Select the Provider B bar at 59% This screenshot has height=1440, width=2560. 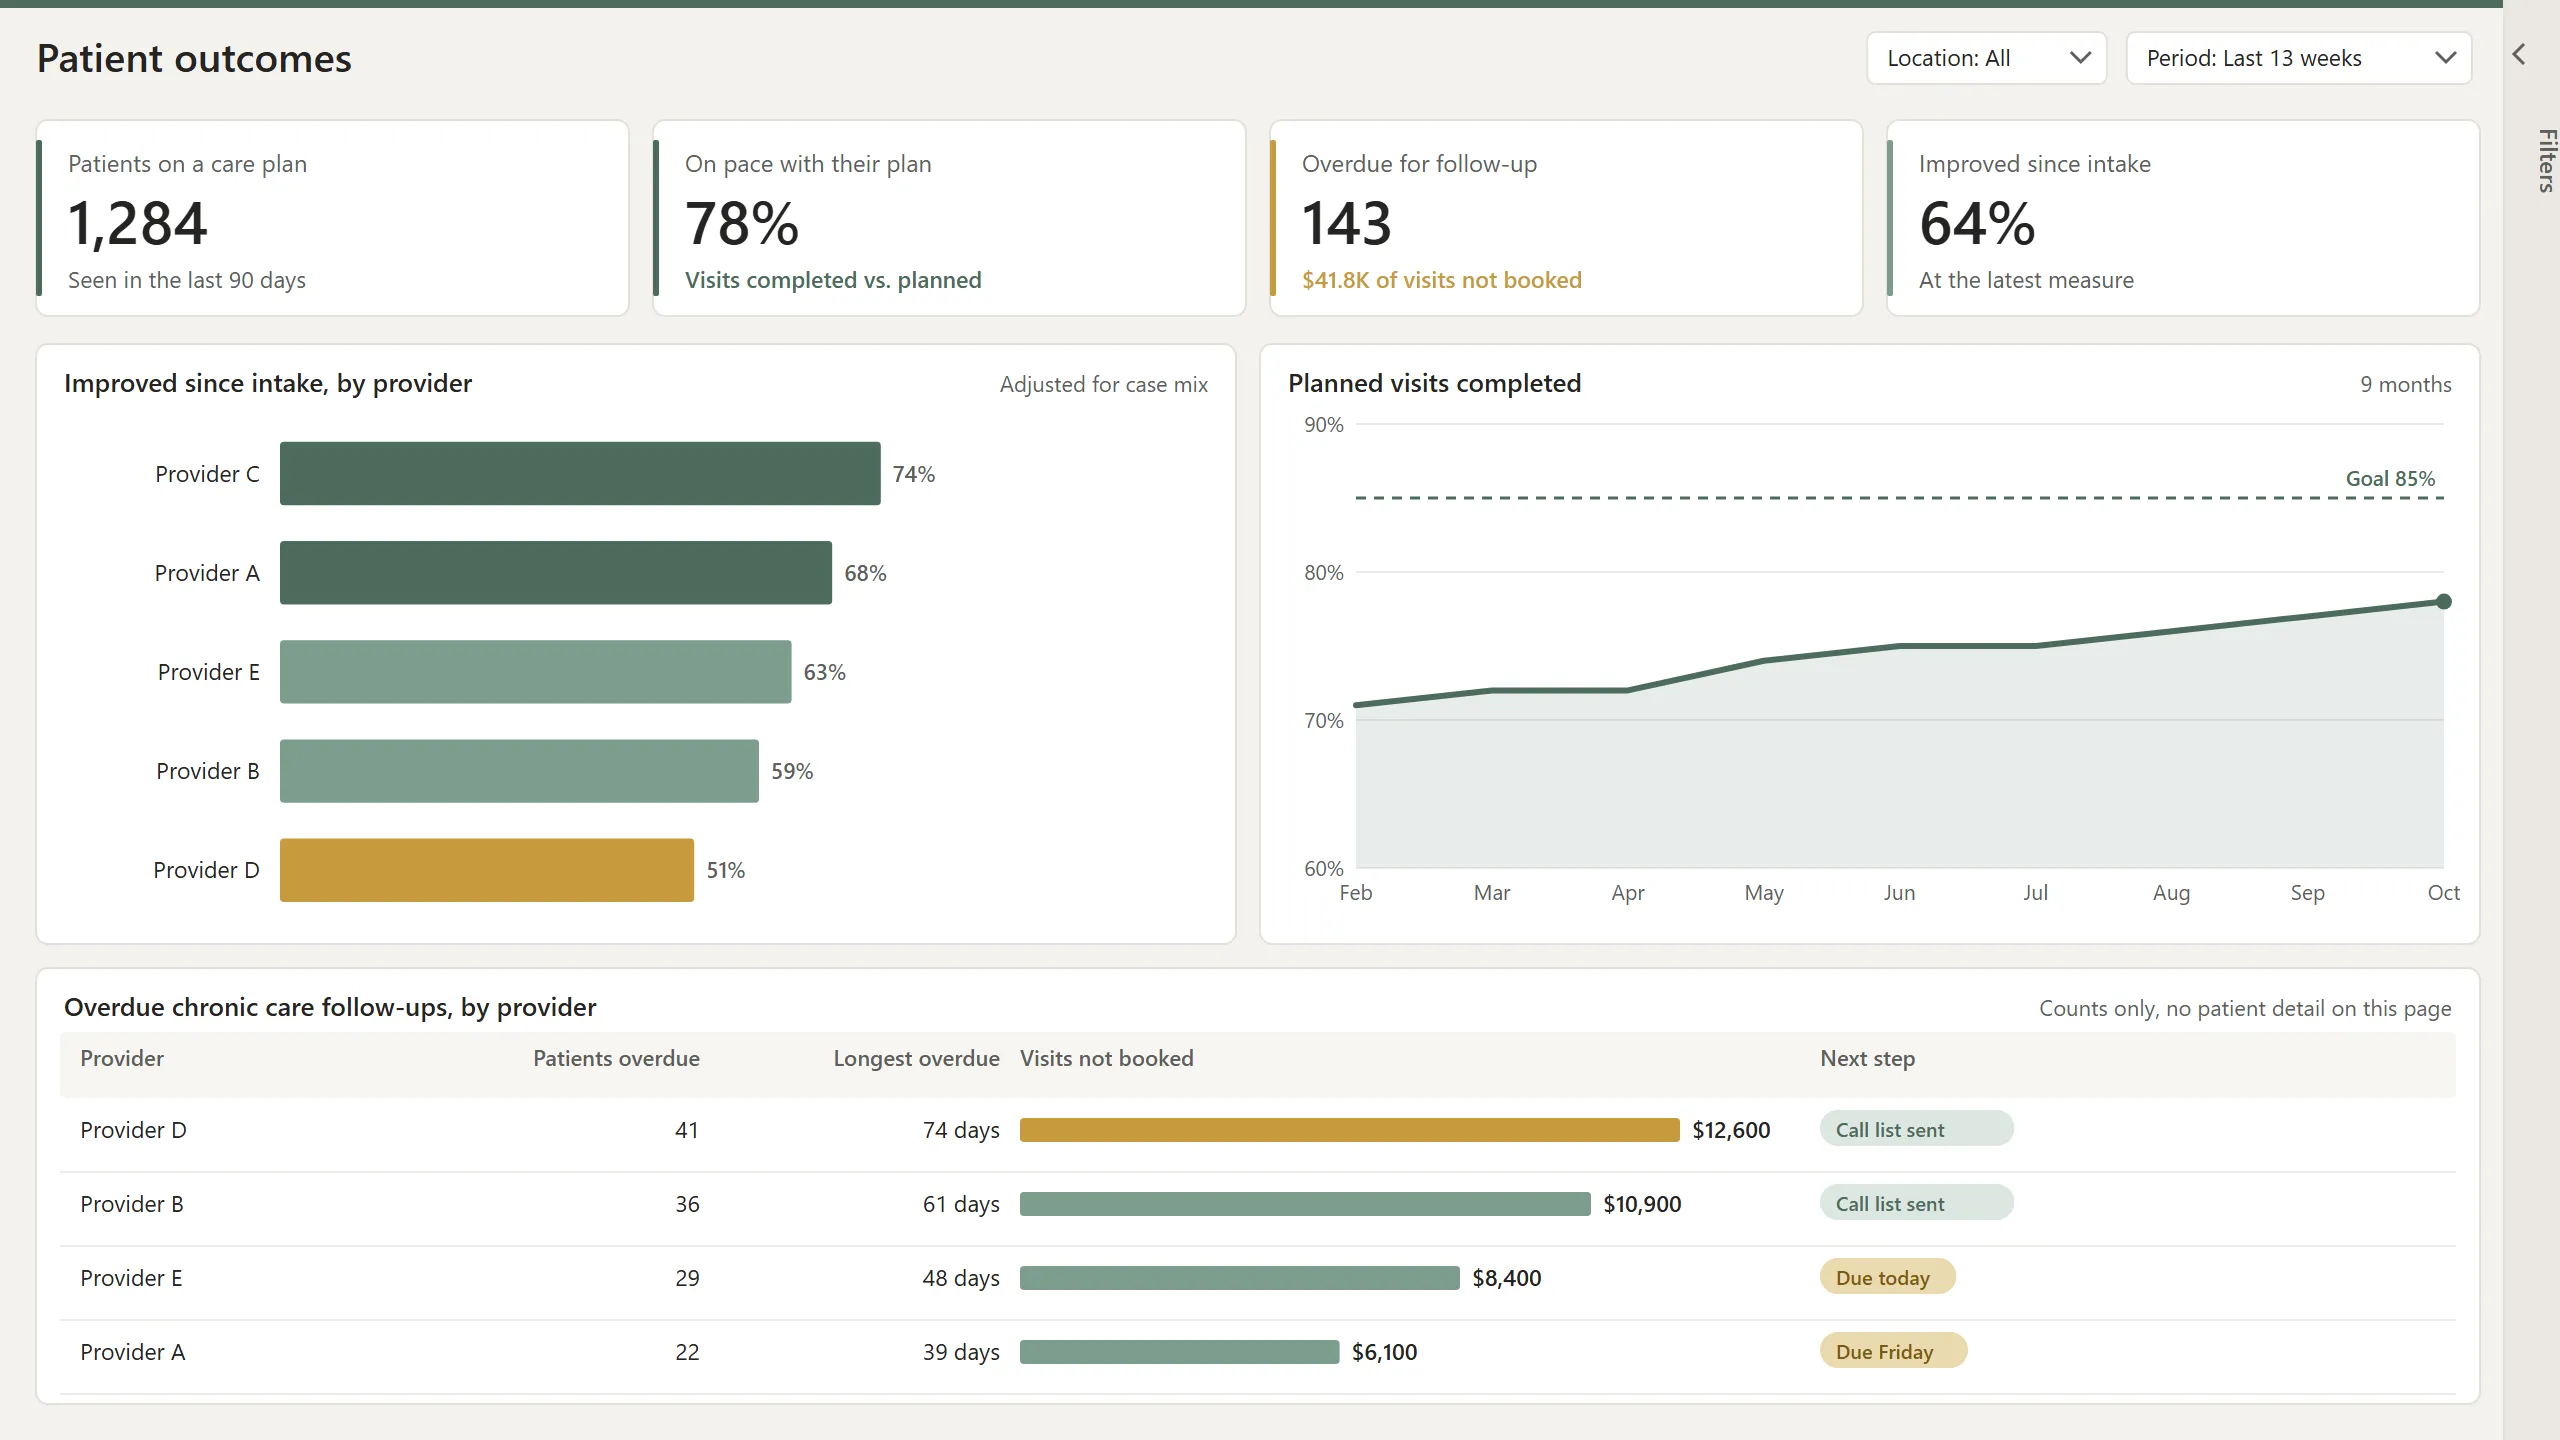tap(519, 770)
